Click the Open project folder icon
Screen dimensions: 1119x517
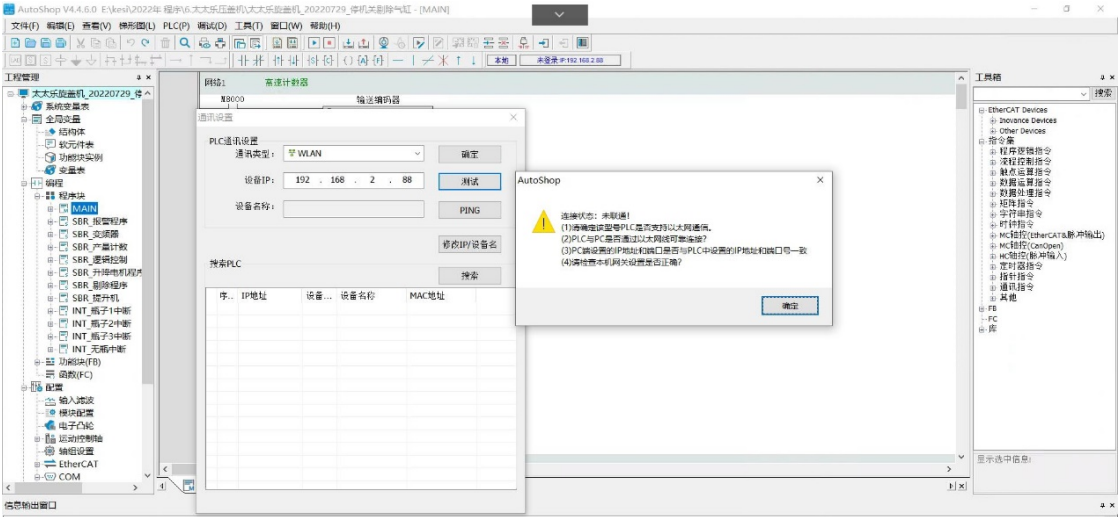pos(30,42)
